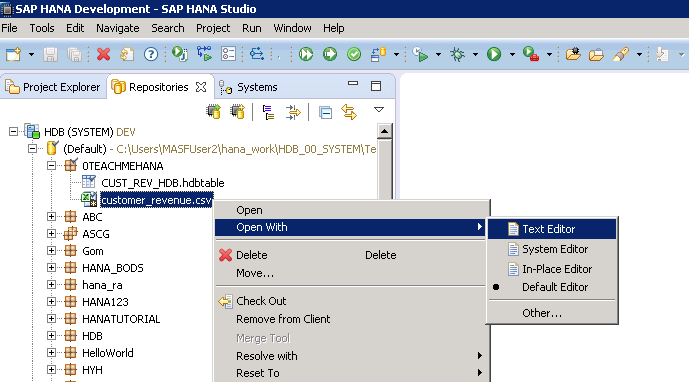Open the dropdown arrow next to New icon
Screen dimensions: 689x382
tap(31, 55)
